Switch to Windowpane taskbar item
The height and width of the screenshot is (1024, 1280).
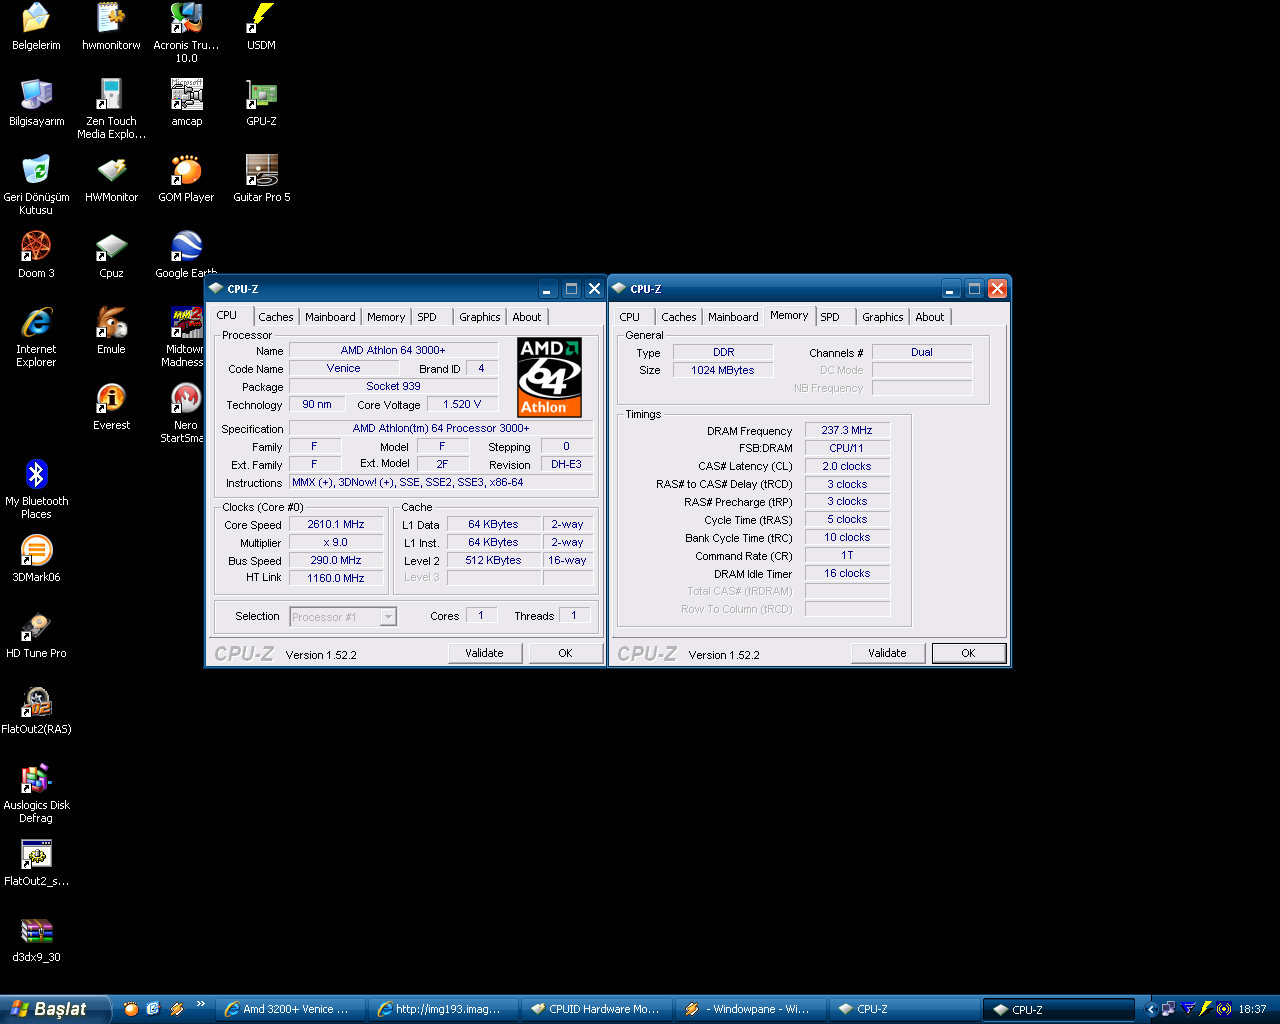749,1009
